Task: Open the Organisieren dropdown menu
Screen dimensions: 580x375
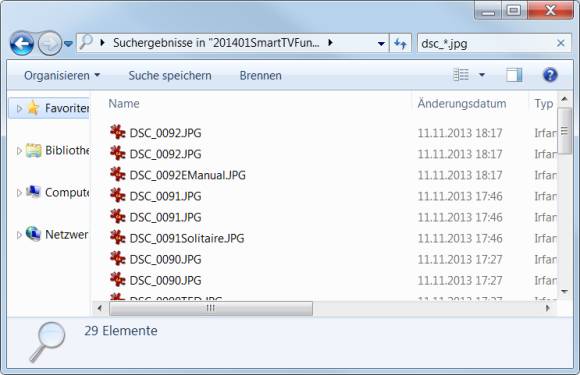Action: coord(62,75)
